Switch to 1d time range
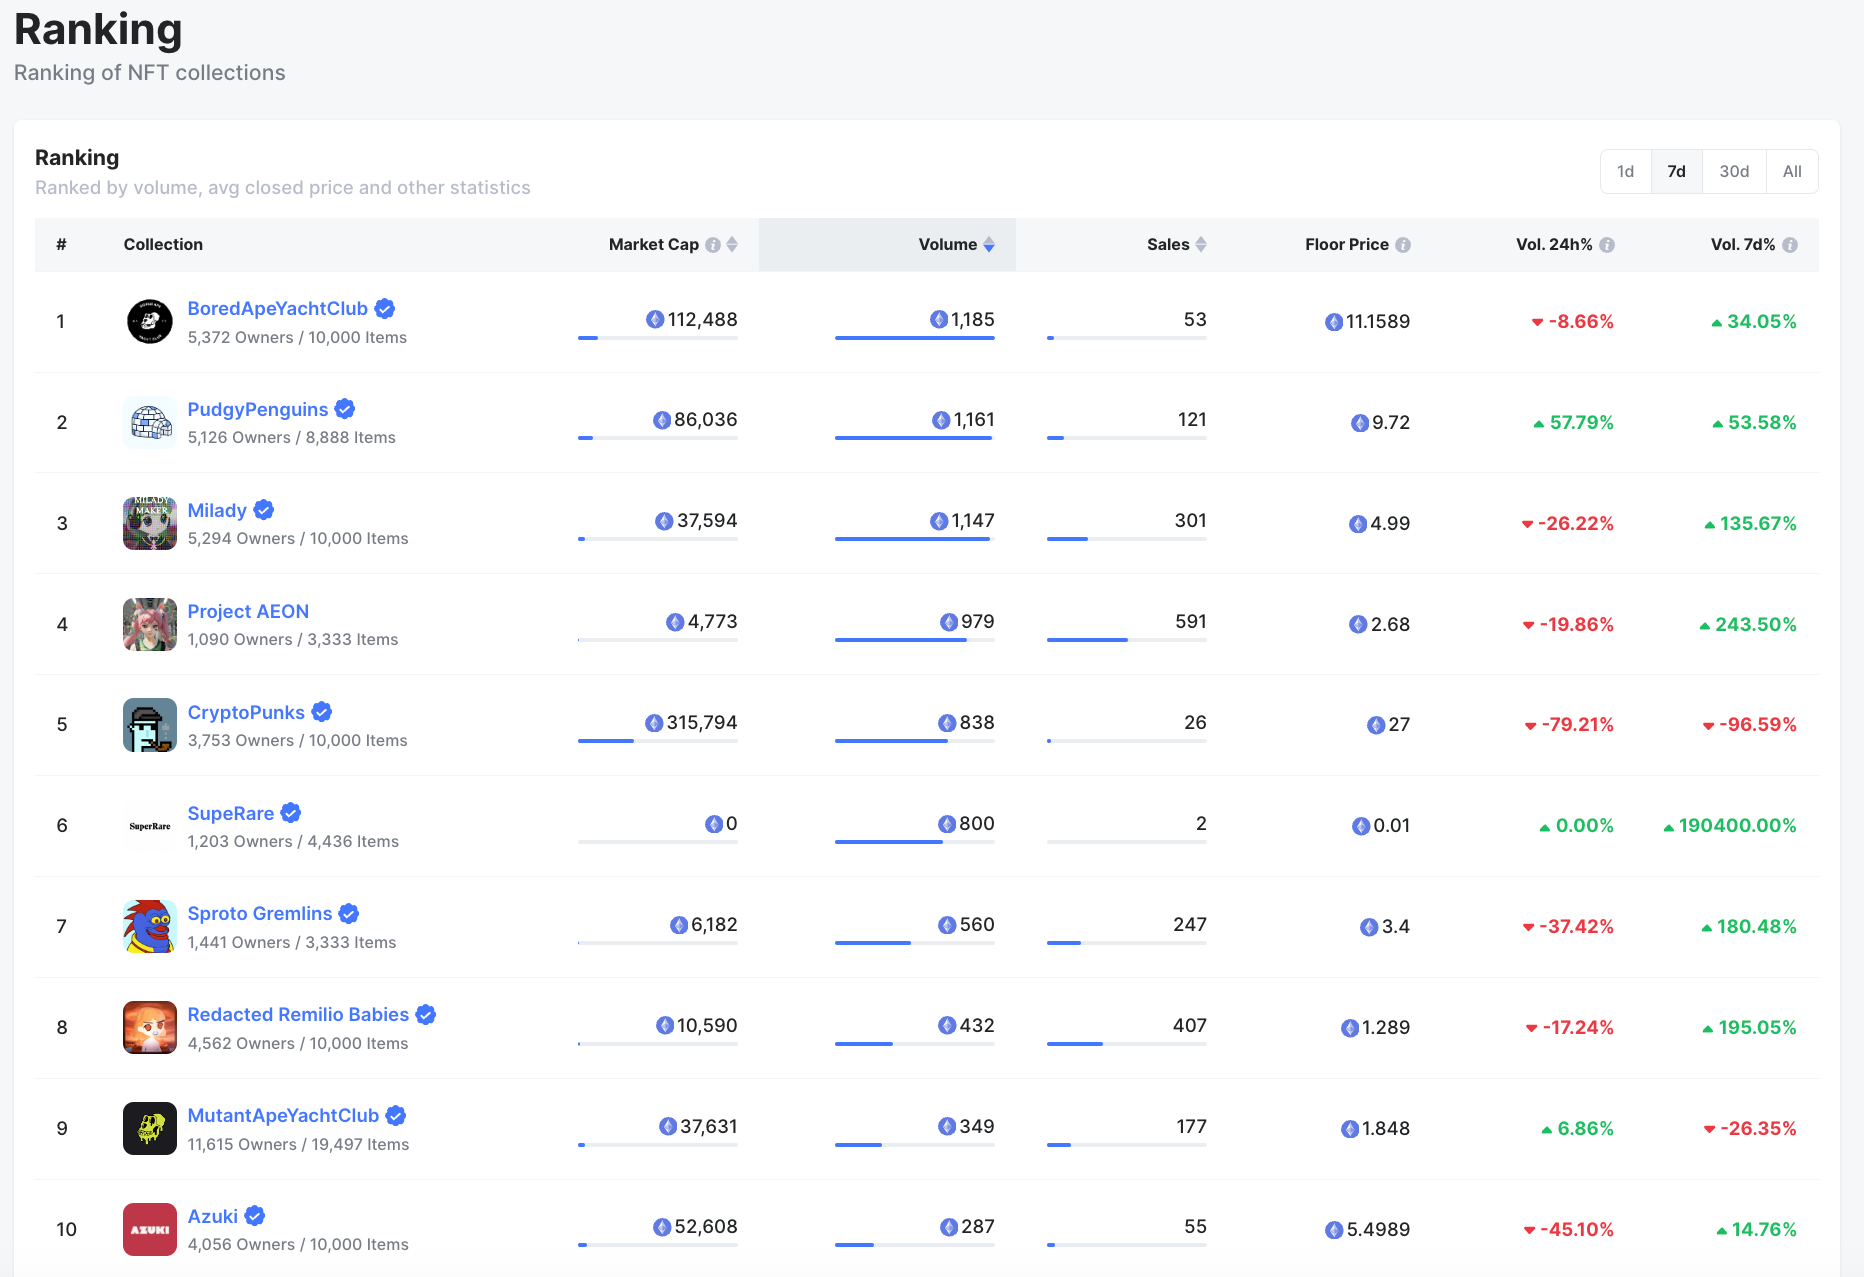Viewport: 1864px width, 1277px height. (1626, 172)
